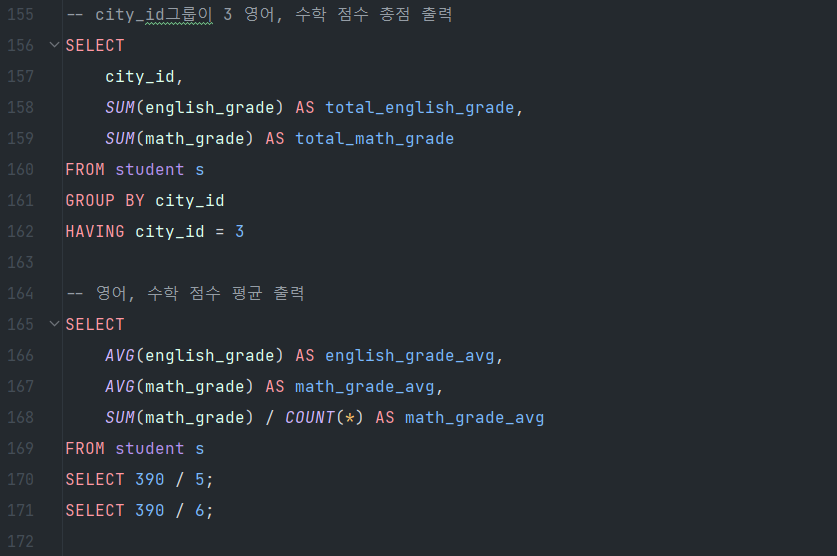
Task: Click english_grade_avg alias
Action: click(410, 356)
